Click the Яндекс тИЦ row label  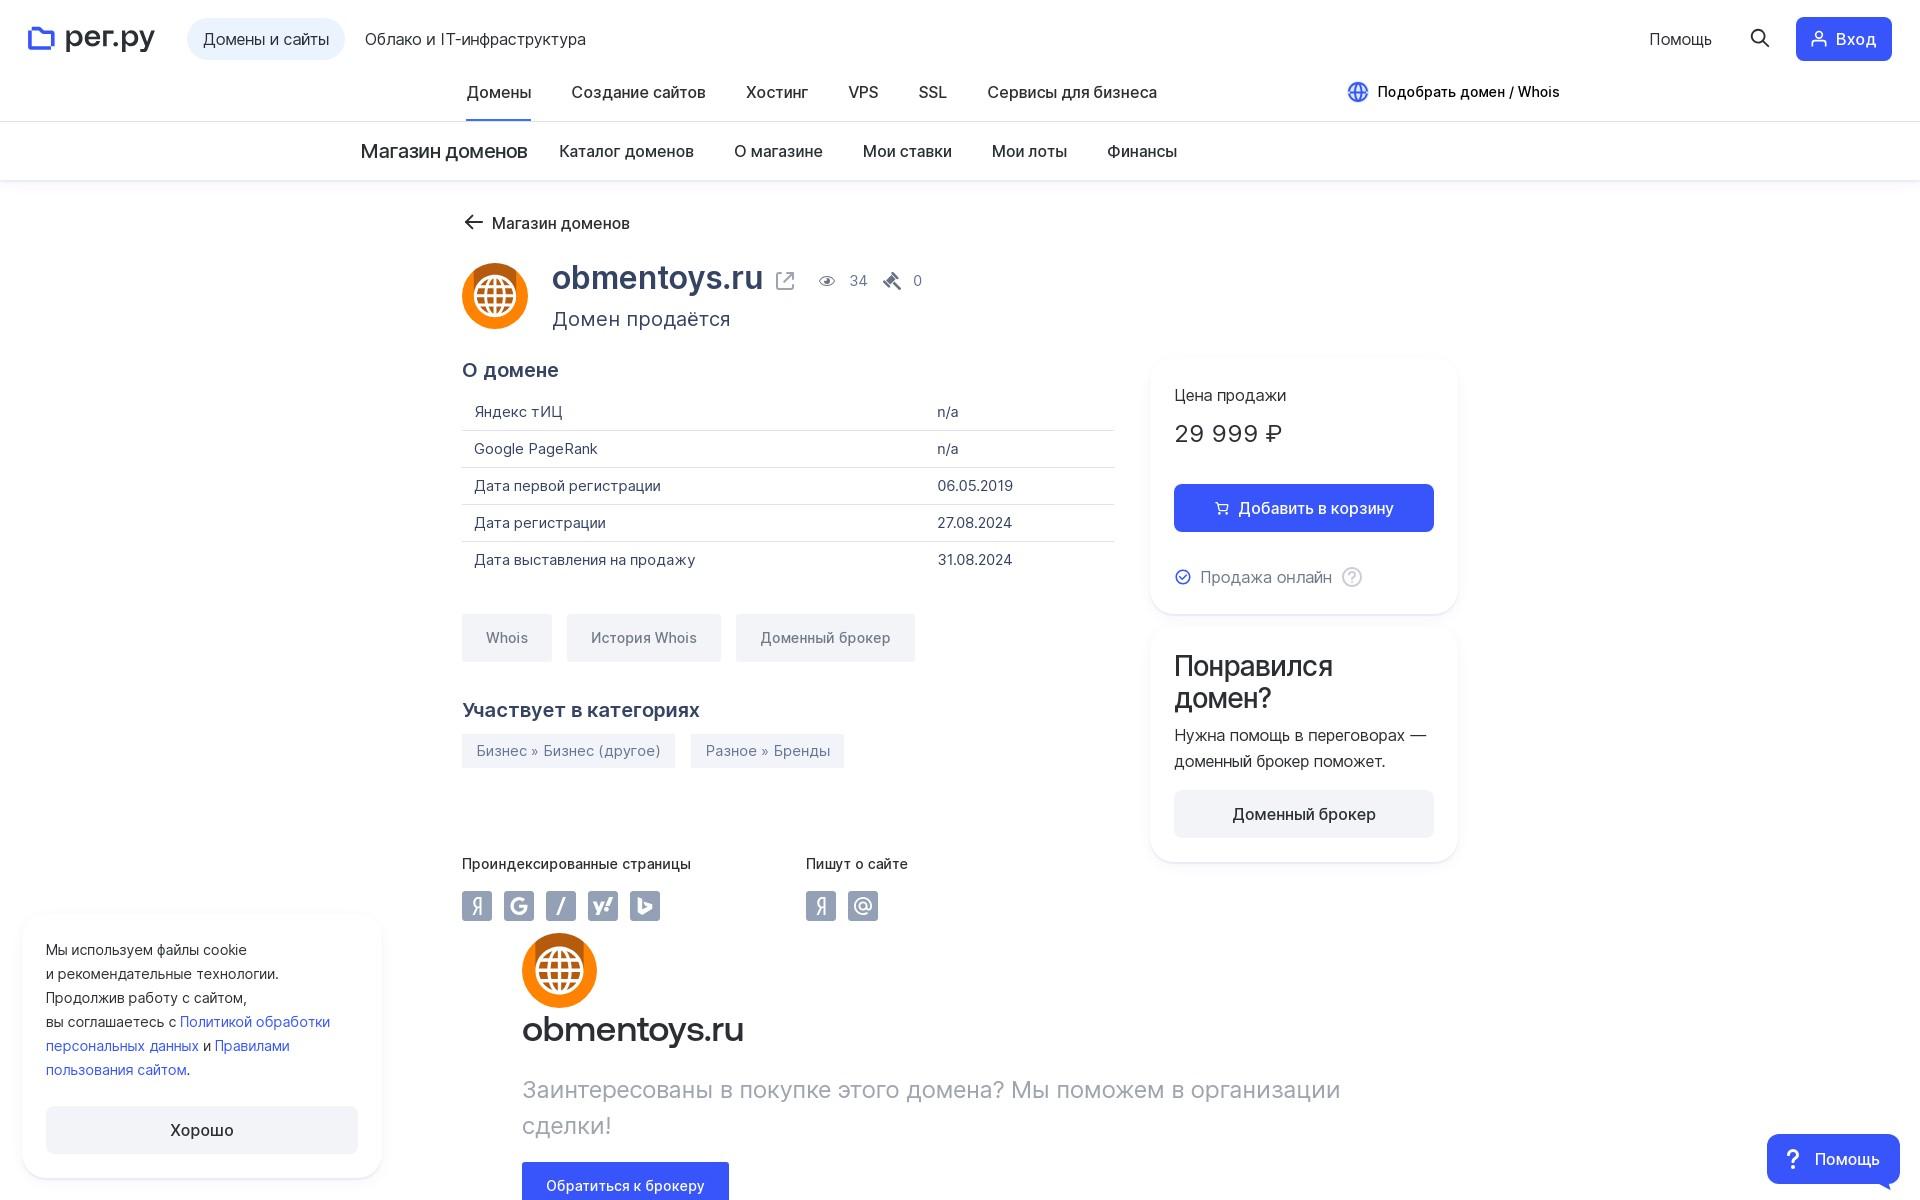coord(518,412)
